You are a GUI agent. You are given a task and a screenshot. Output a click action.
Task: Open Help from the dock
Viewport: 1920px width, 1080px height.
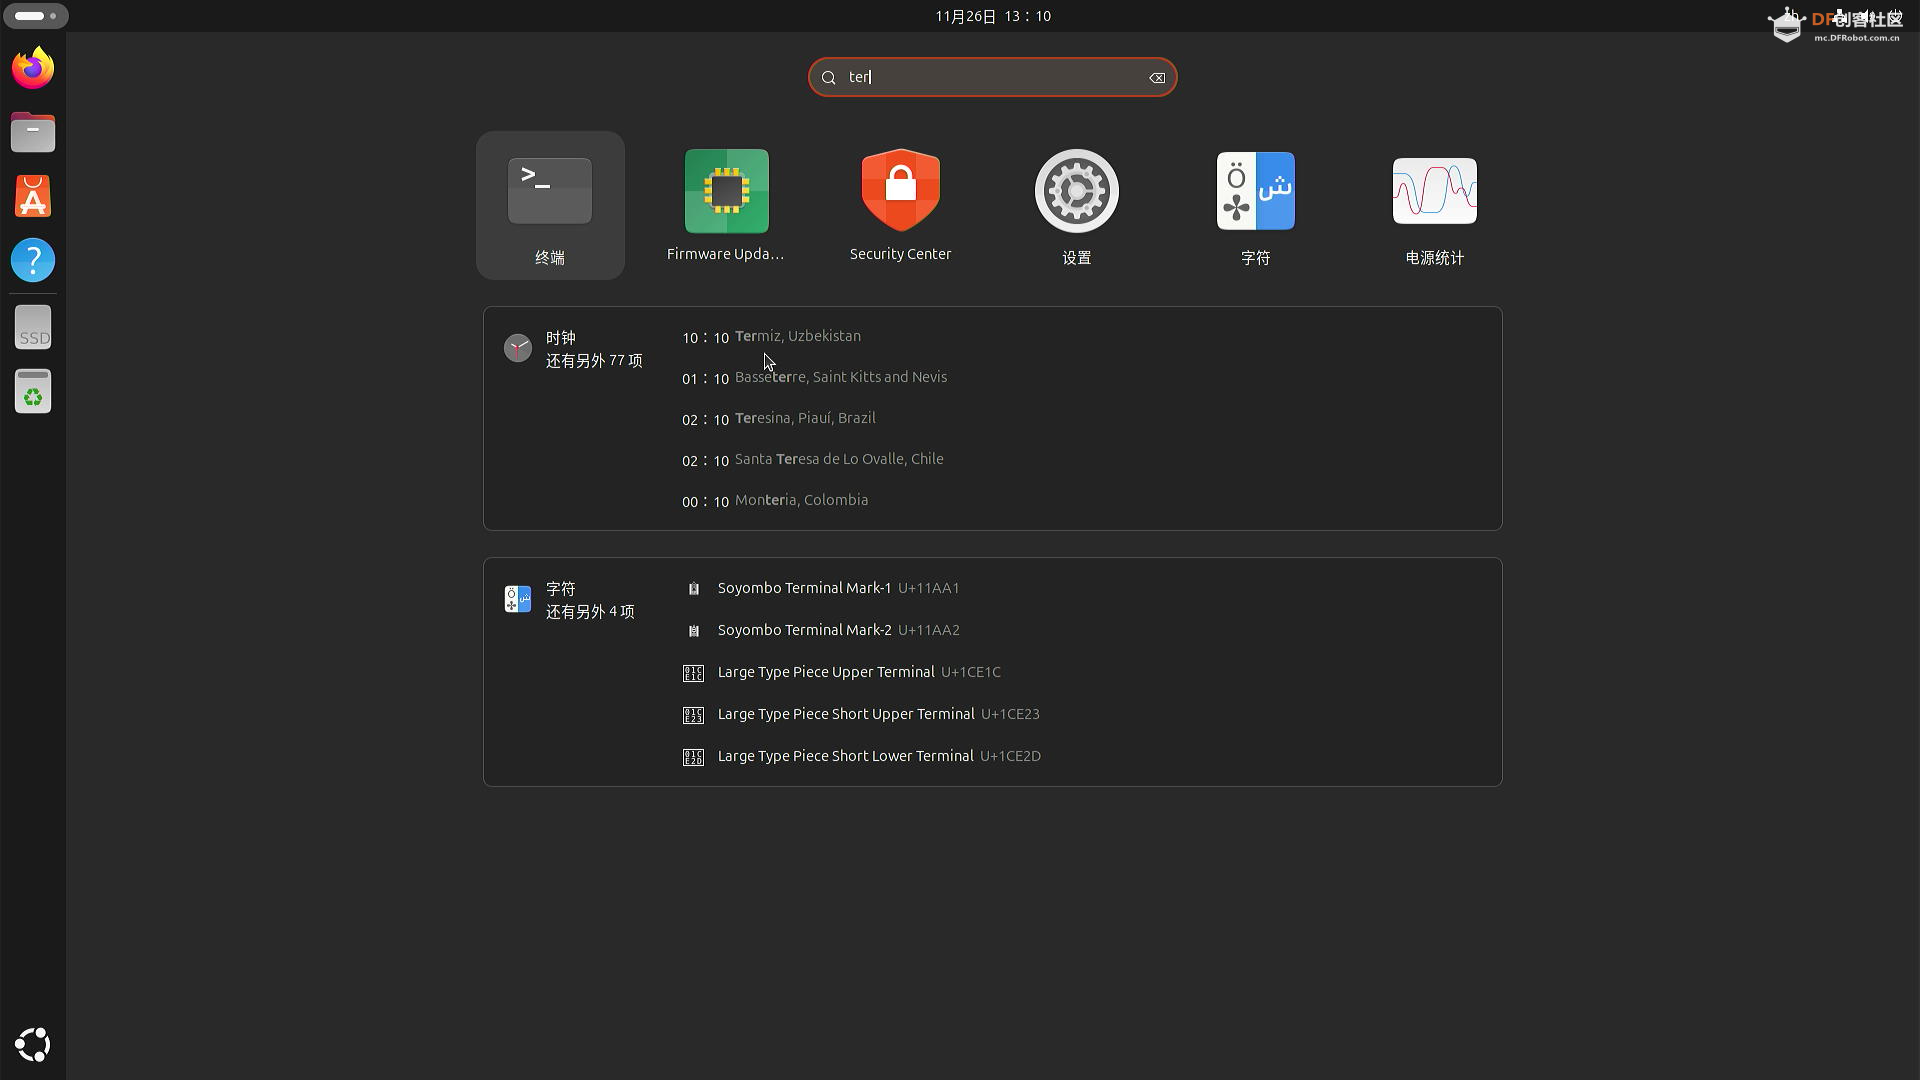(x=33, y=260)
